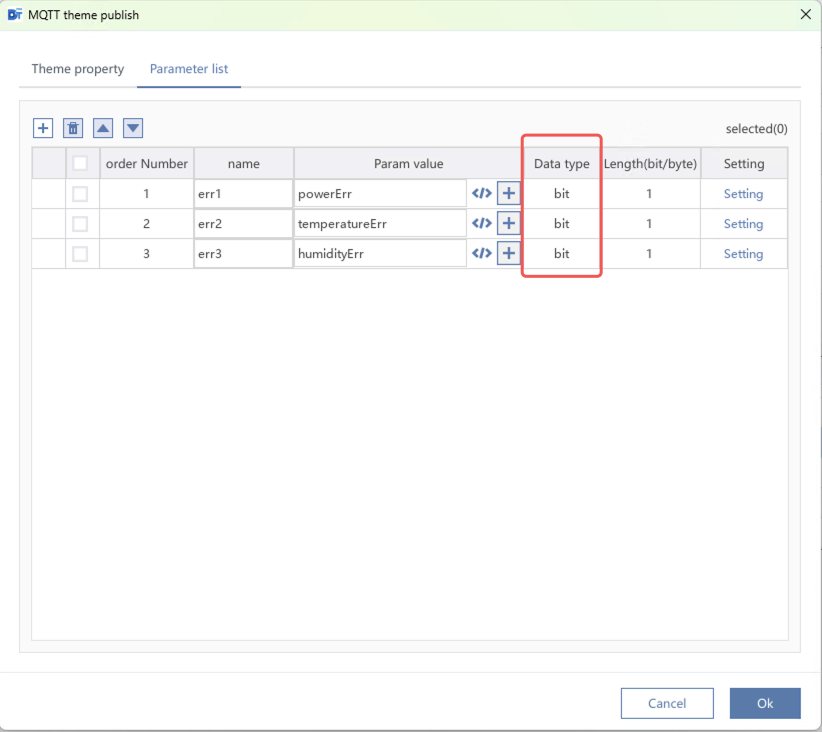Open Setting link for err2 row
This screenshot has height=732, width=822.
743,224
